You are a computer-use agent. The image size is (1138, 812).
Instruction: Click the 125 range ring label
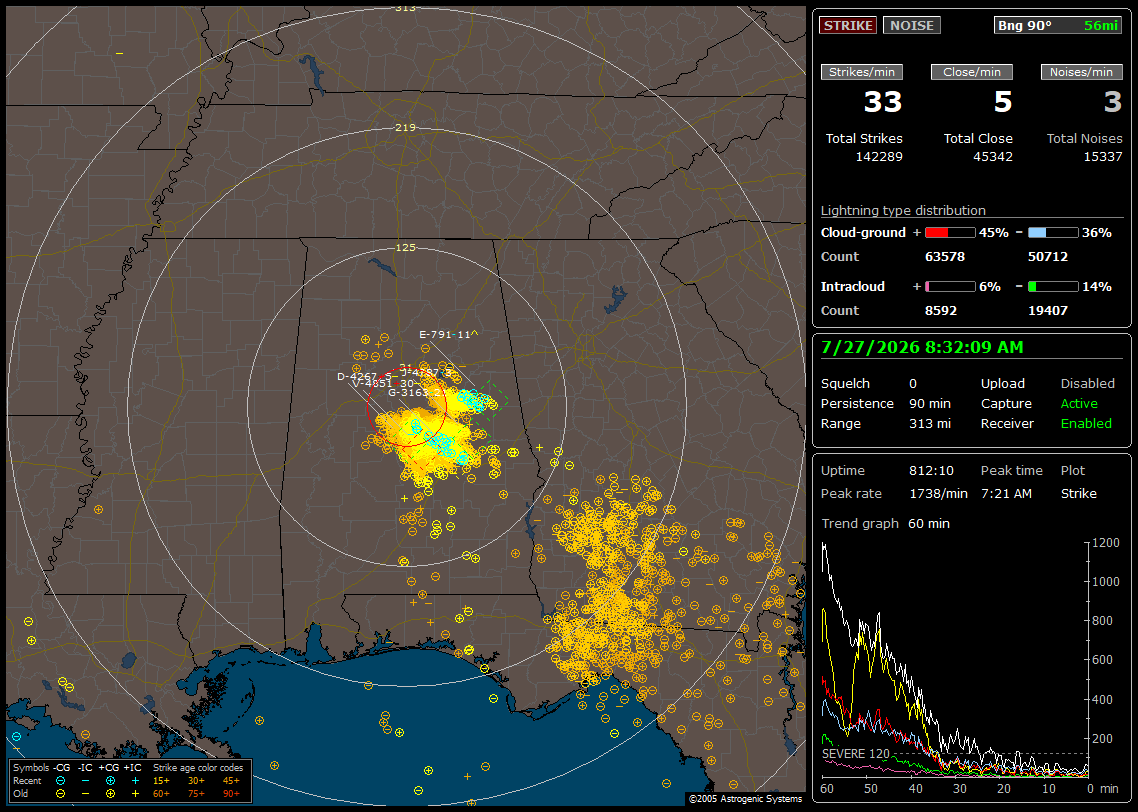point(405,247)
